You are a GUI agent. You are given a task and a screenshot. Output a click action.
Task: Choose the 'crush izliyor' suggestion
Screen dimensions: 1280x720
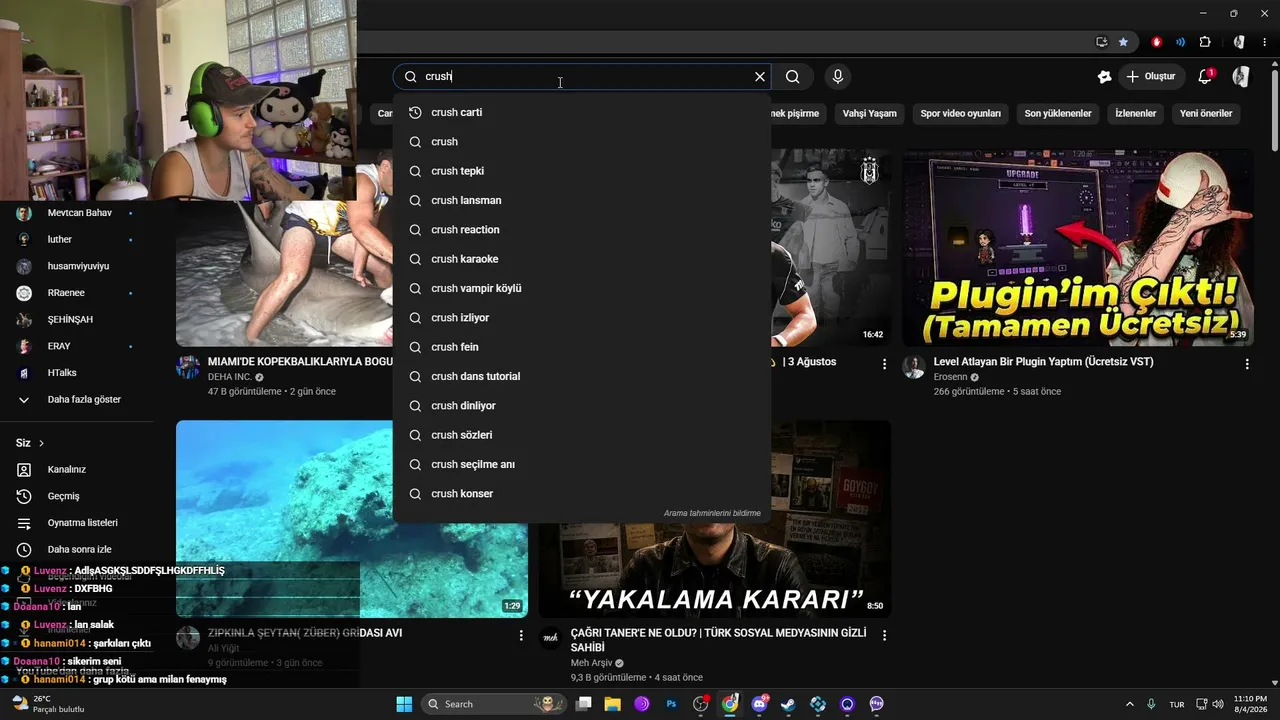pyautogui.click(x=582, y=318)
